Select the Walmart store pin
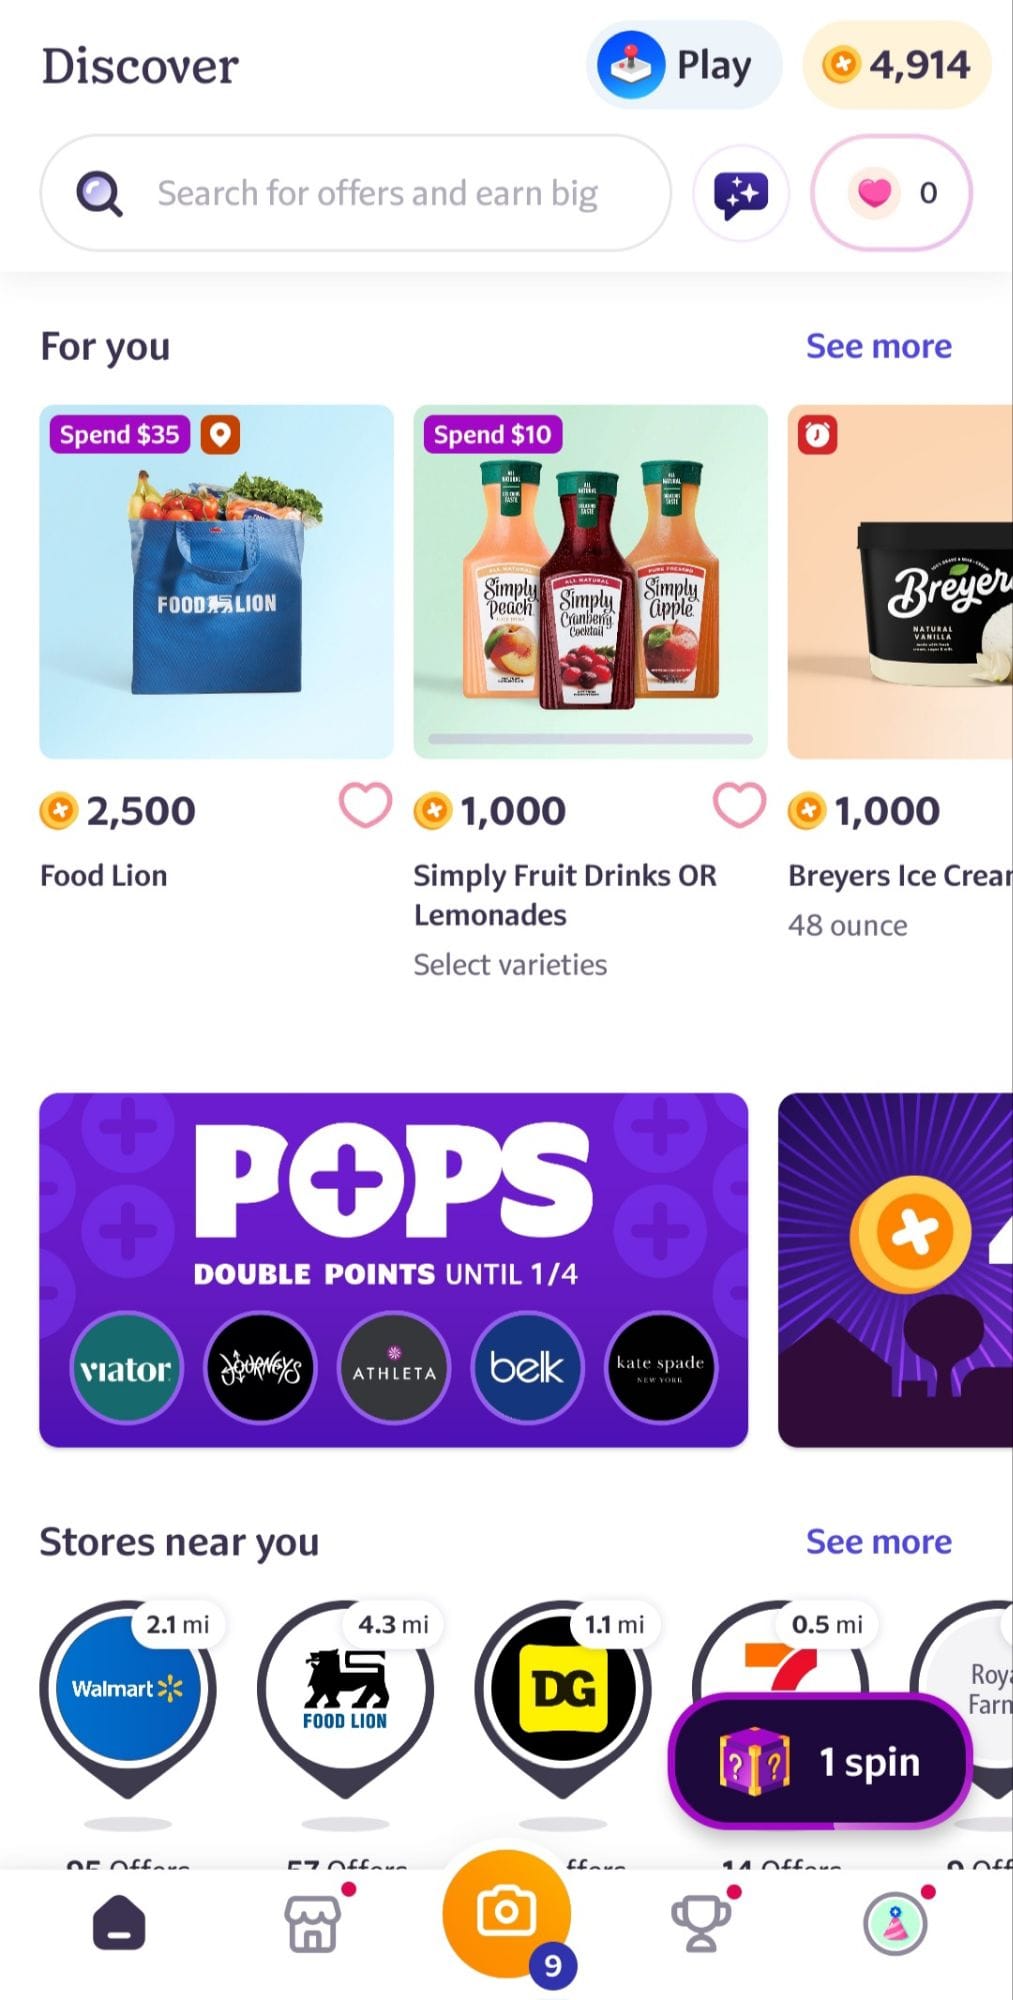 127,1690
